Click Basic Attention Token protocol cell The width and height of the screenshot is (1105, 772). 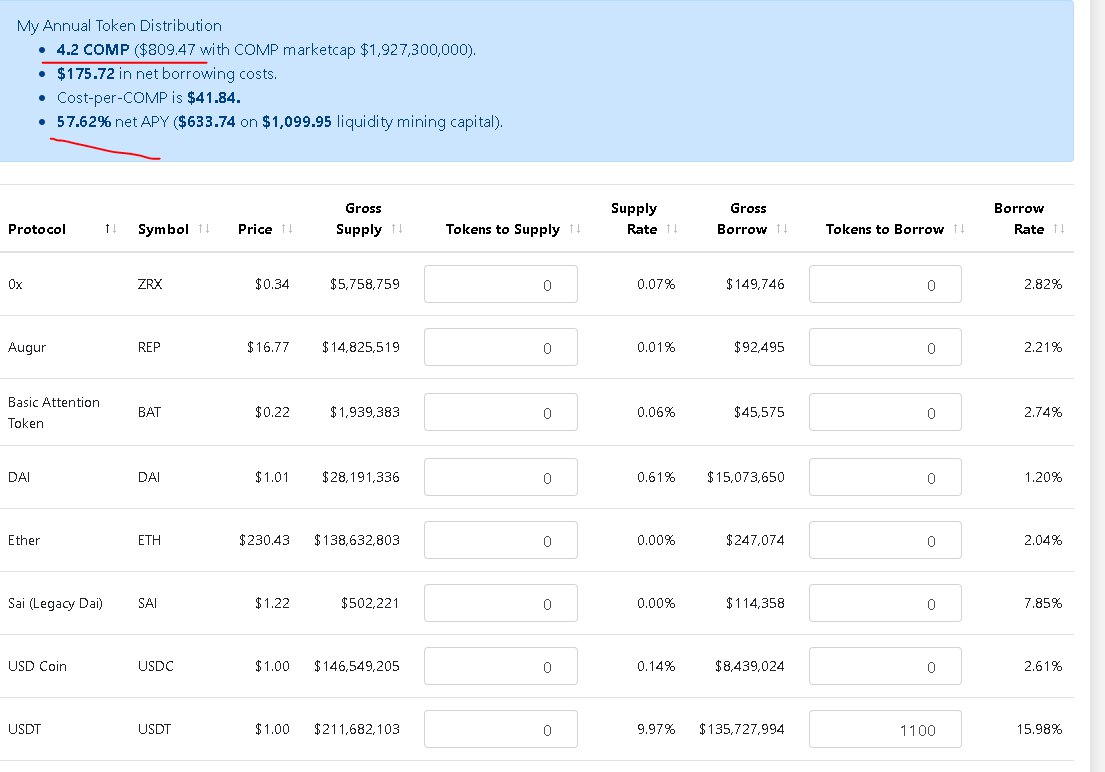coord(54,412)
